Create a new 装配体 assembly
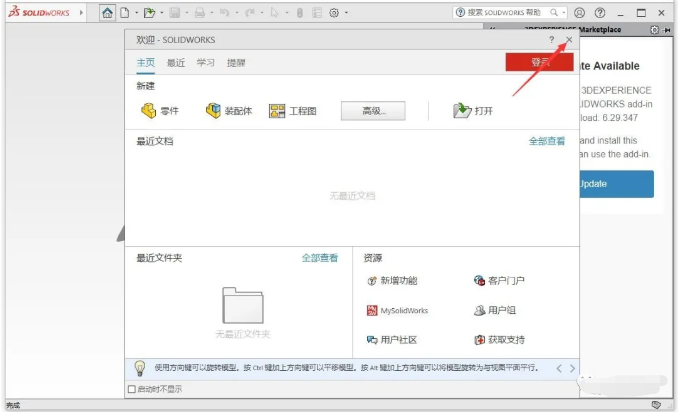Screen dimensions: 692x412 [229, 110]
